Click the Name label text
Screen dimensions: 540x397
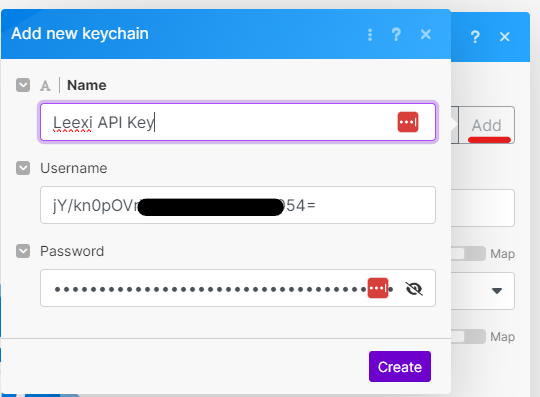pos(86,85)
